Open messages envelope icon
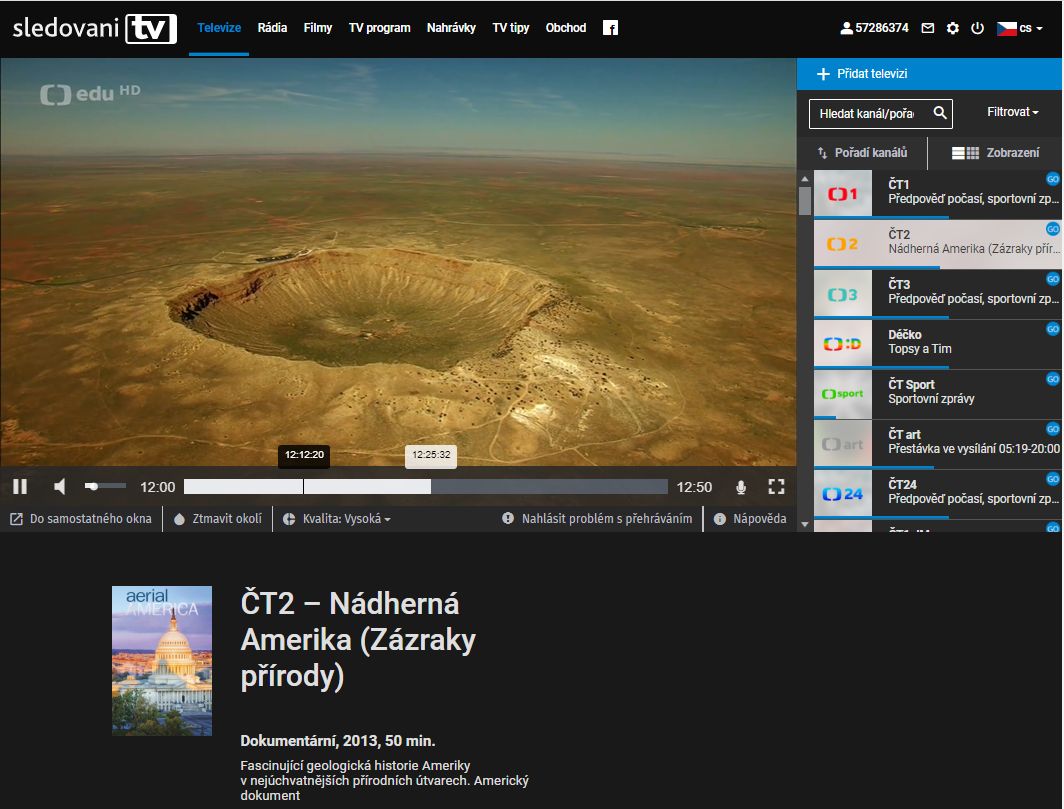 [x=928, y=28]
